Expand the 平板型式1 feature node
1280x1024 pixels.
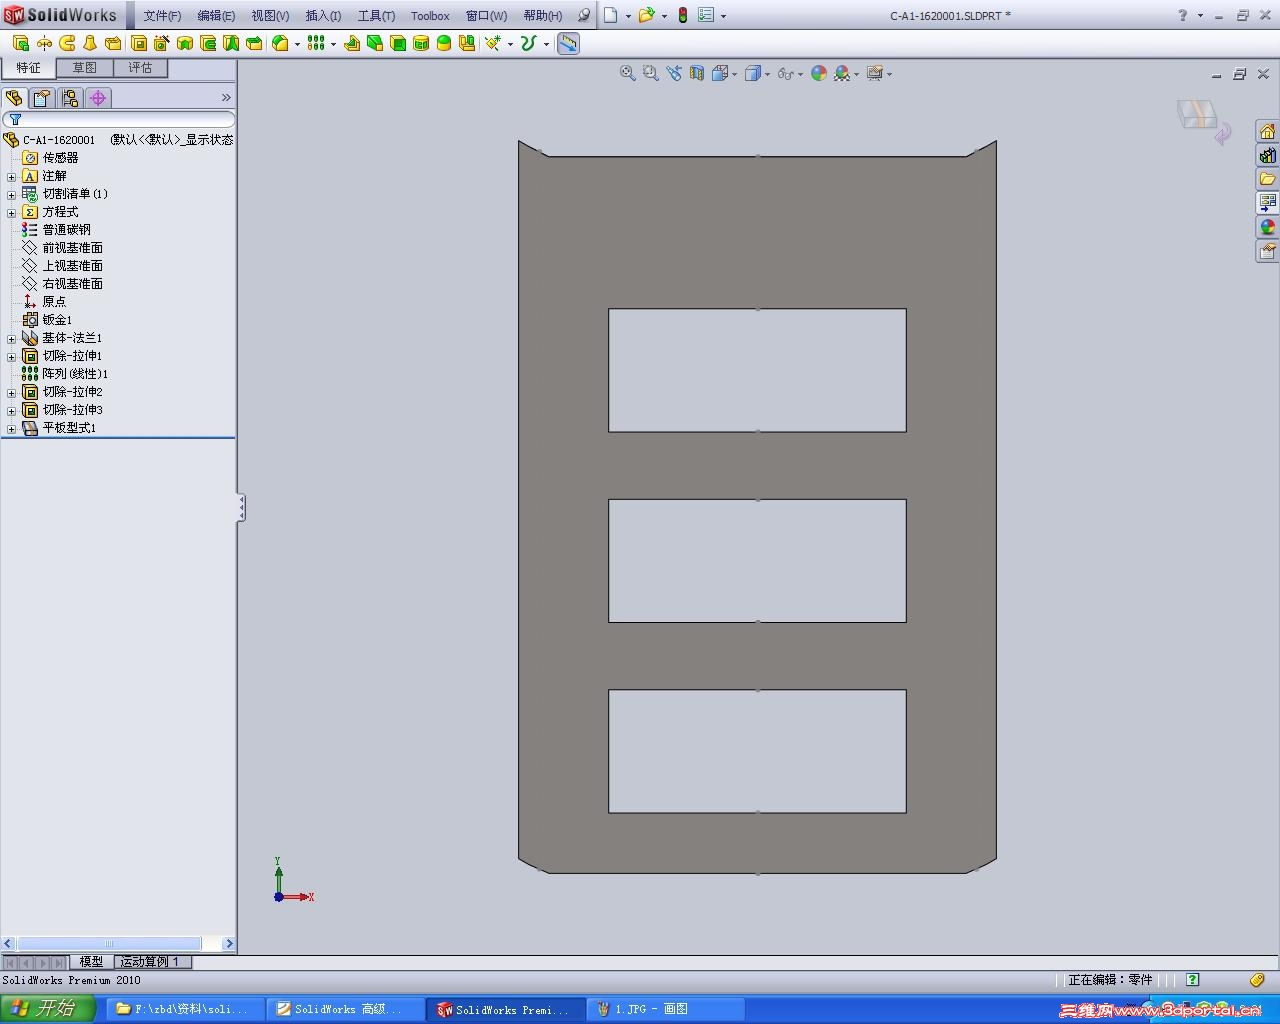[11, 428]
